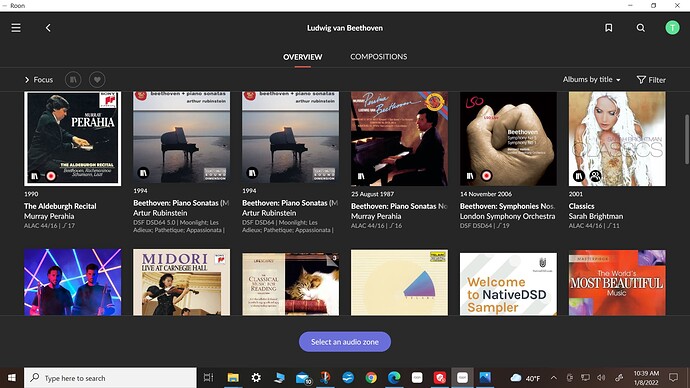Open The Aldeburgh Recital album cover

[x=73, y=139]
